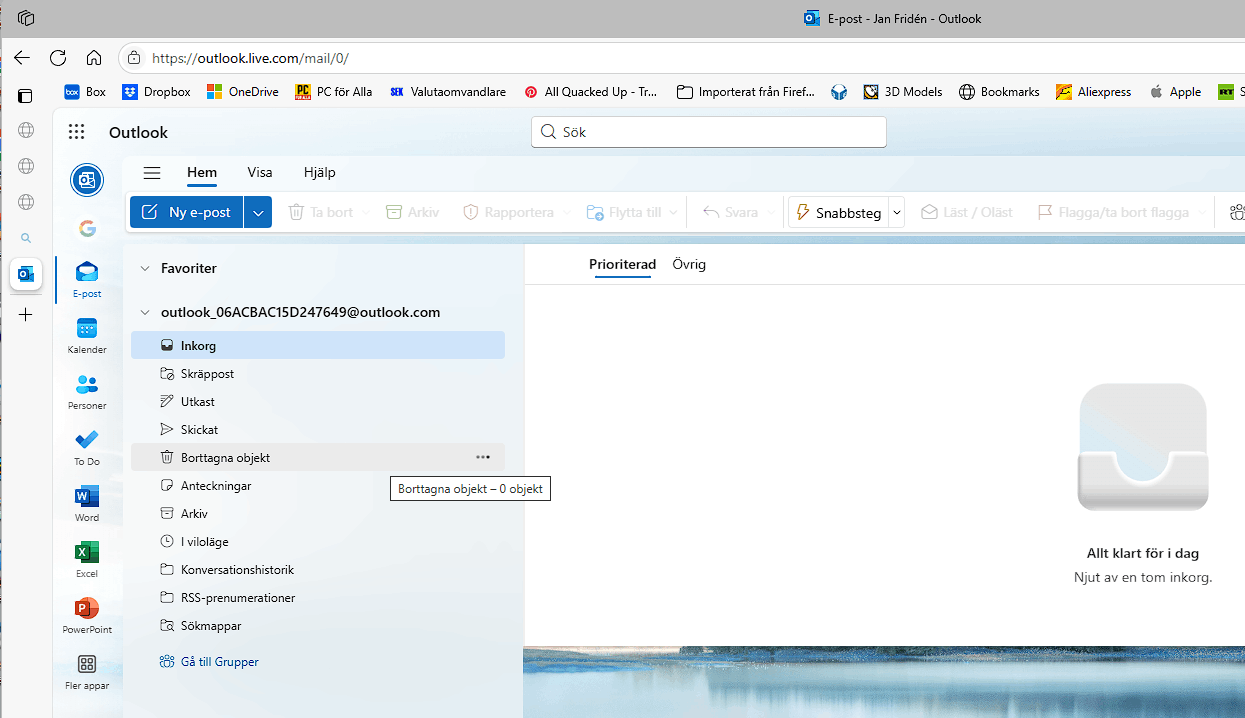This screenshot has height=718, width=1245.
Task: Open more options for Borttagna objekt
Action: [x=483, y=457]
